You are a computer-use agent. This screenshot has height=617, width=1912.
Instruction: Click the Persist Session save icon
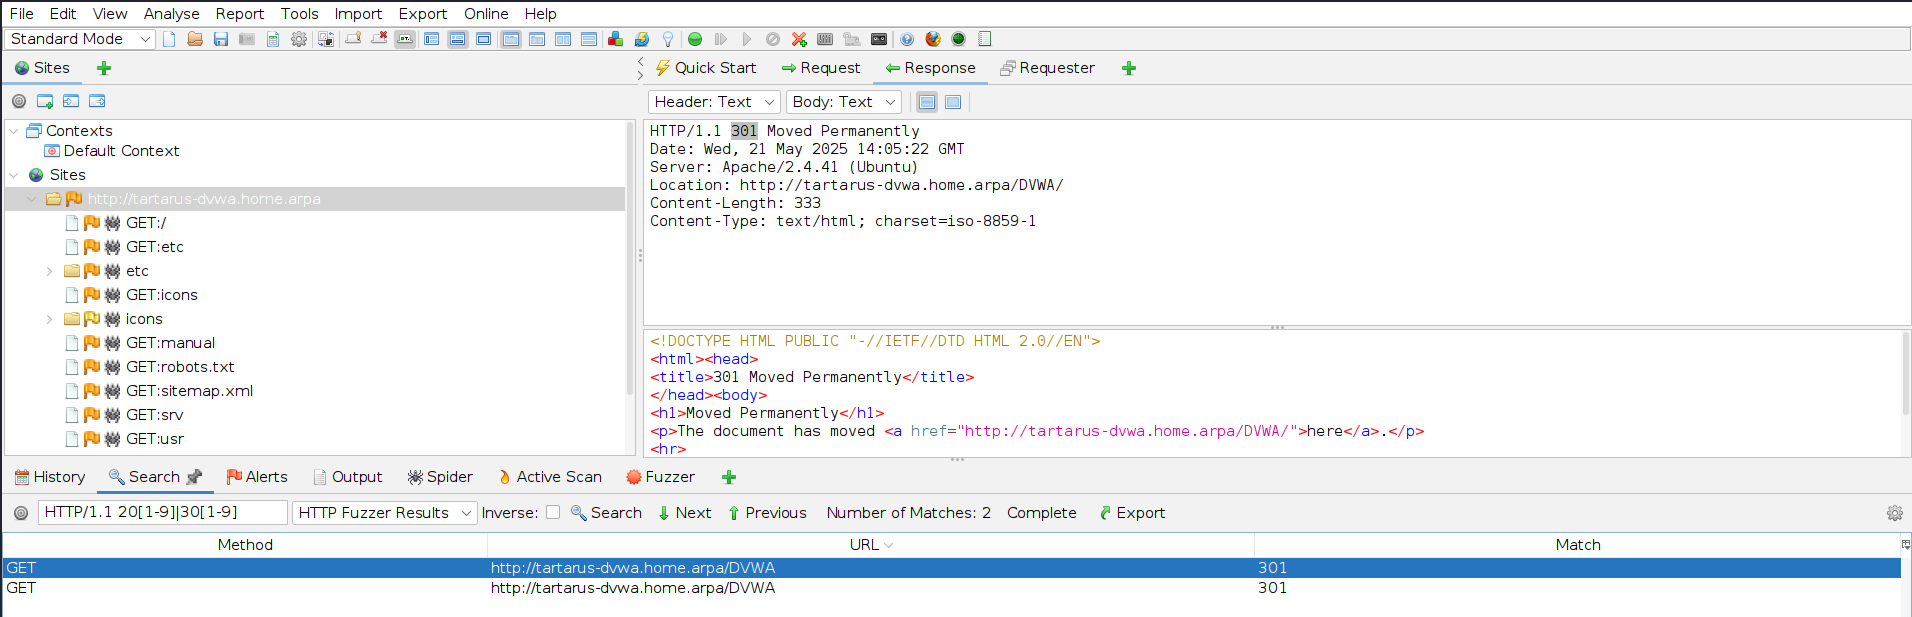221,39
